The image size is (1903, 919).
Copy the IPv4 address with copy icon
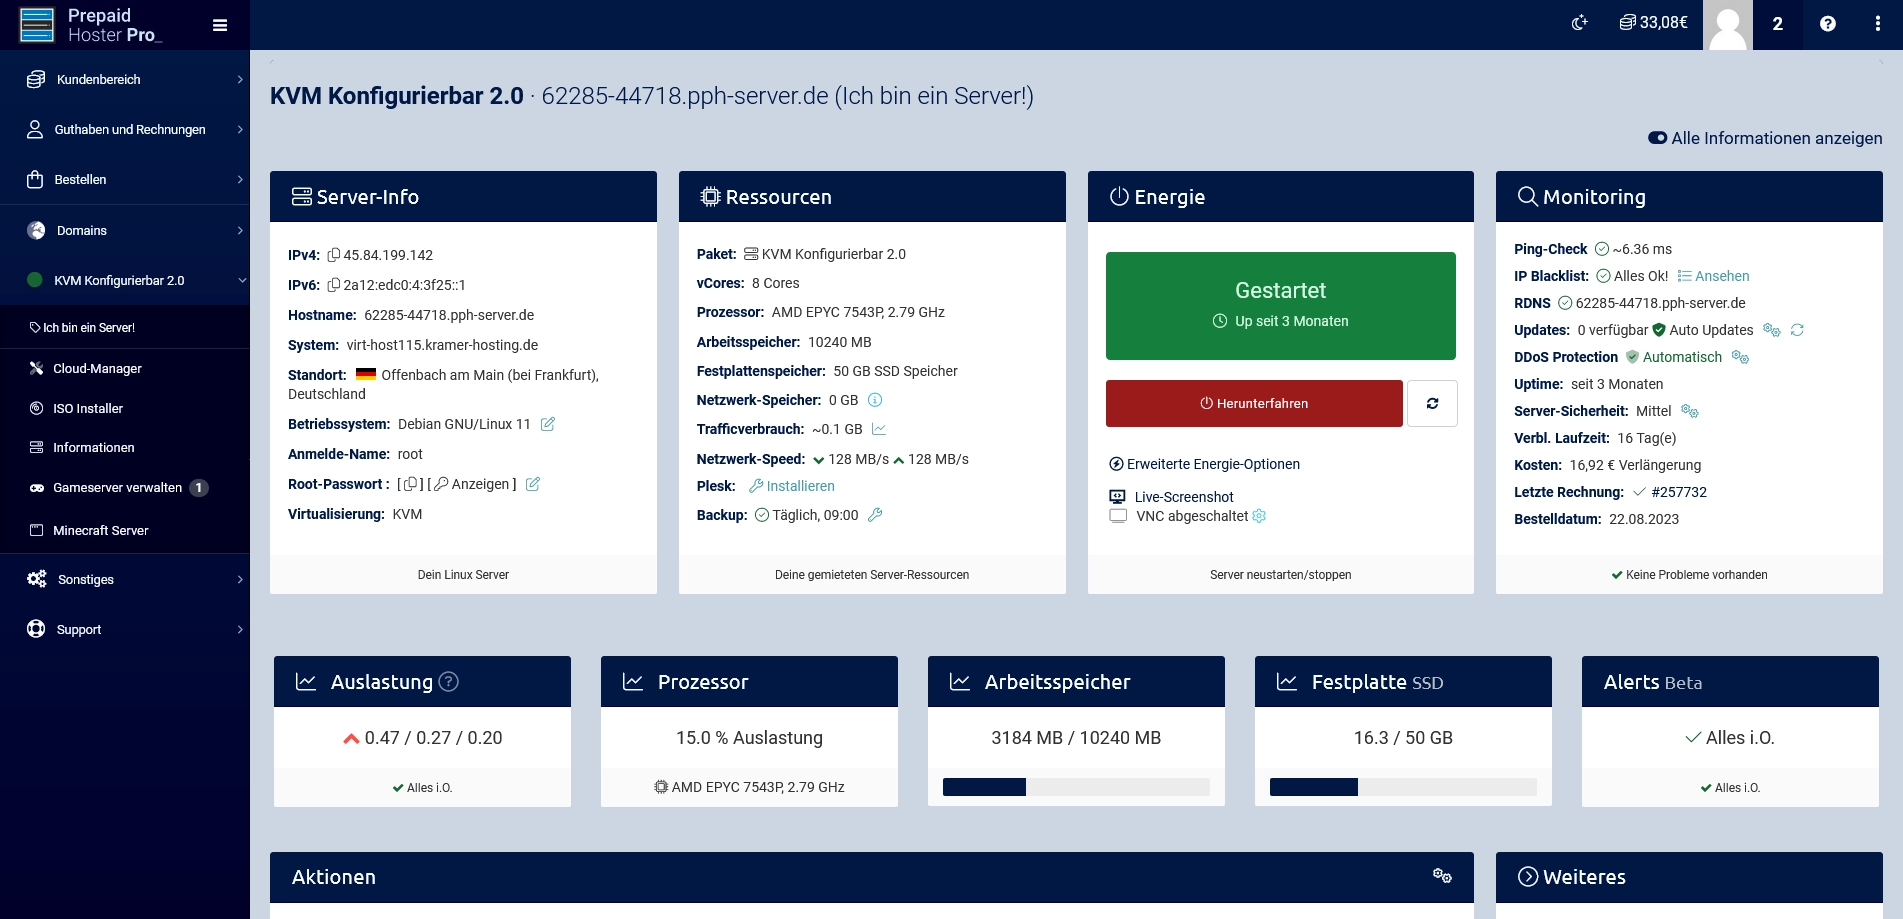[x=334, y=255]
